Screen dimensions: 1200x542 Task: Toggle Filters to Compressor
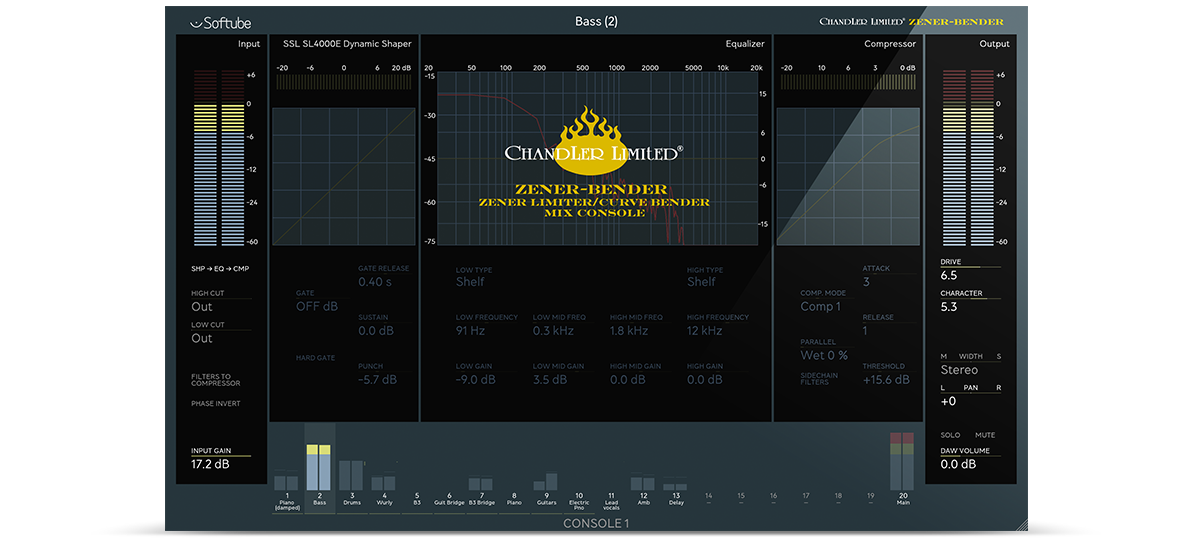tap(216, 380)
